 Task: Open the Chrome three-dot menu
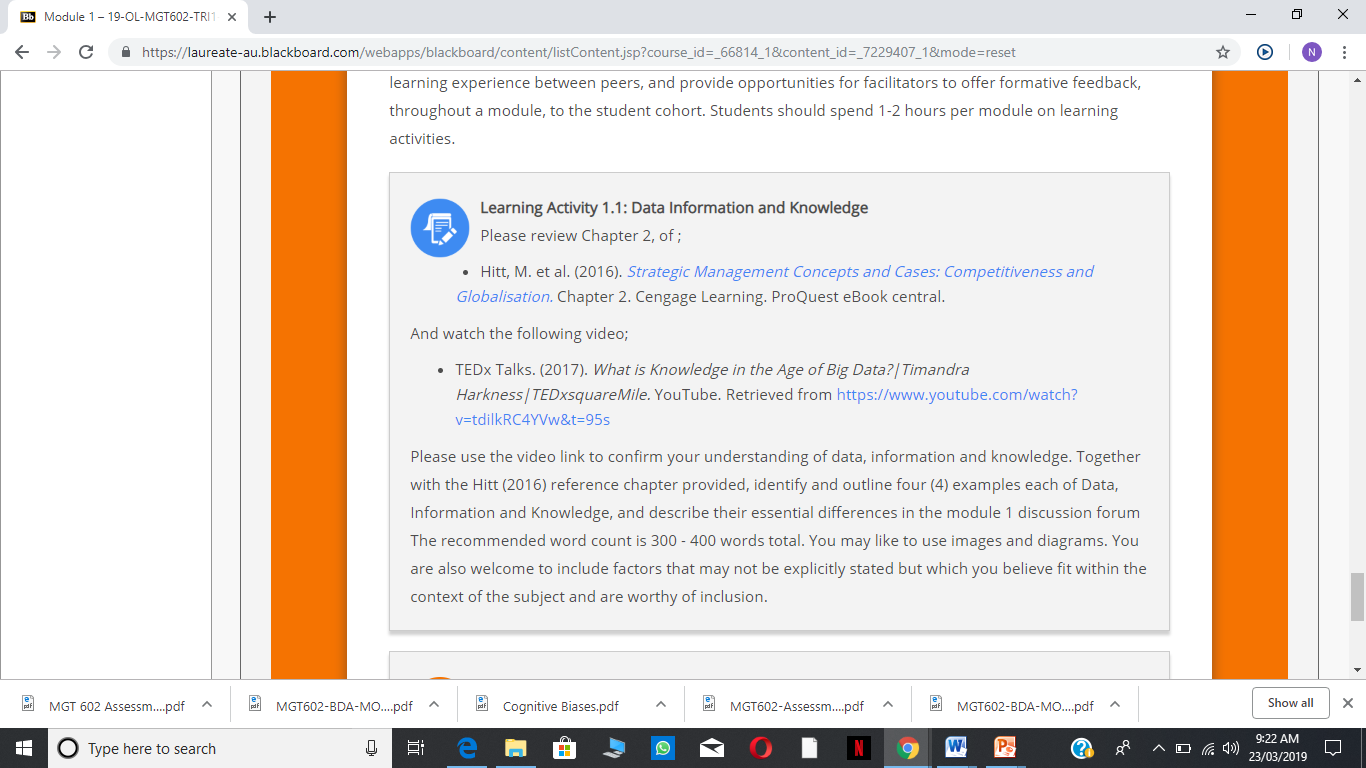tap(1345, 52)
